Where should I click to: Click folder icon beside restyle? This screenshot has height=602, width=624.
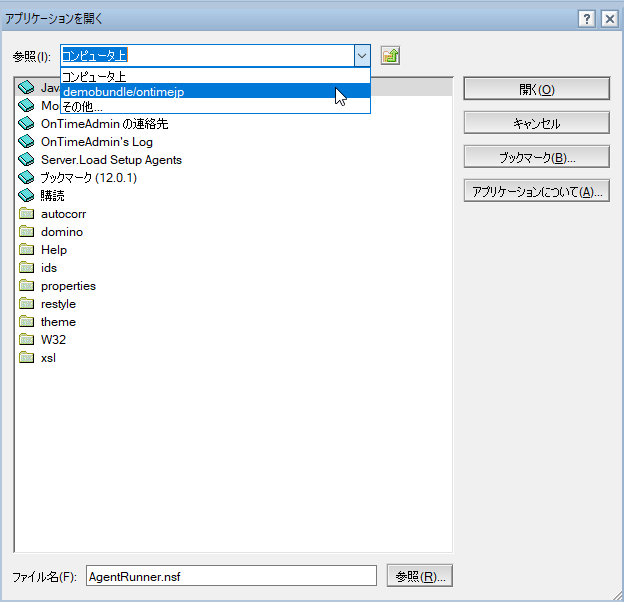[x=26, y=304]
